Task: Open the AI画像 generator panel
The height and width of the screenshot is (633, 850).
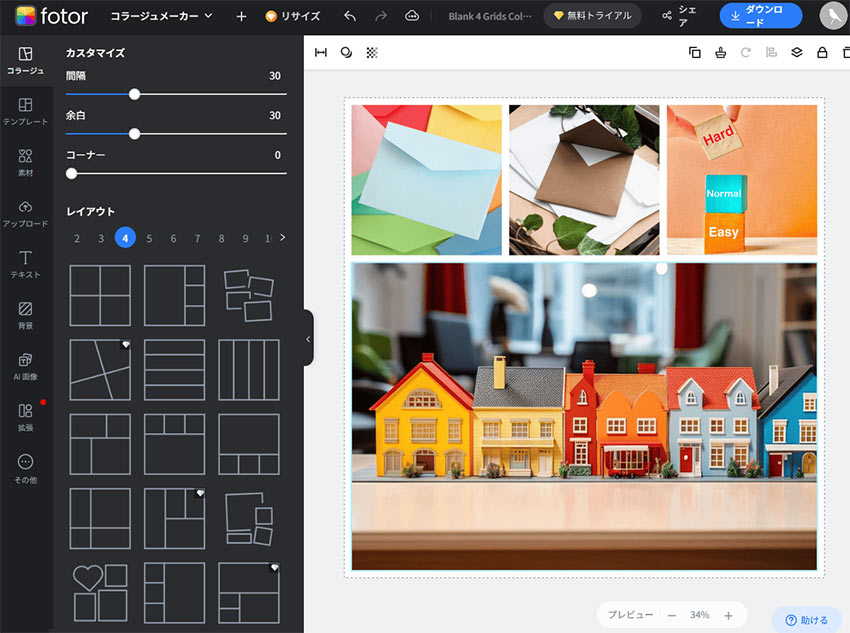Action: (25, 365)
